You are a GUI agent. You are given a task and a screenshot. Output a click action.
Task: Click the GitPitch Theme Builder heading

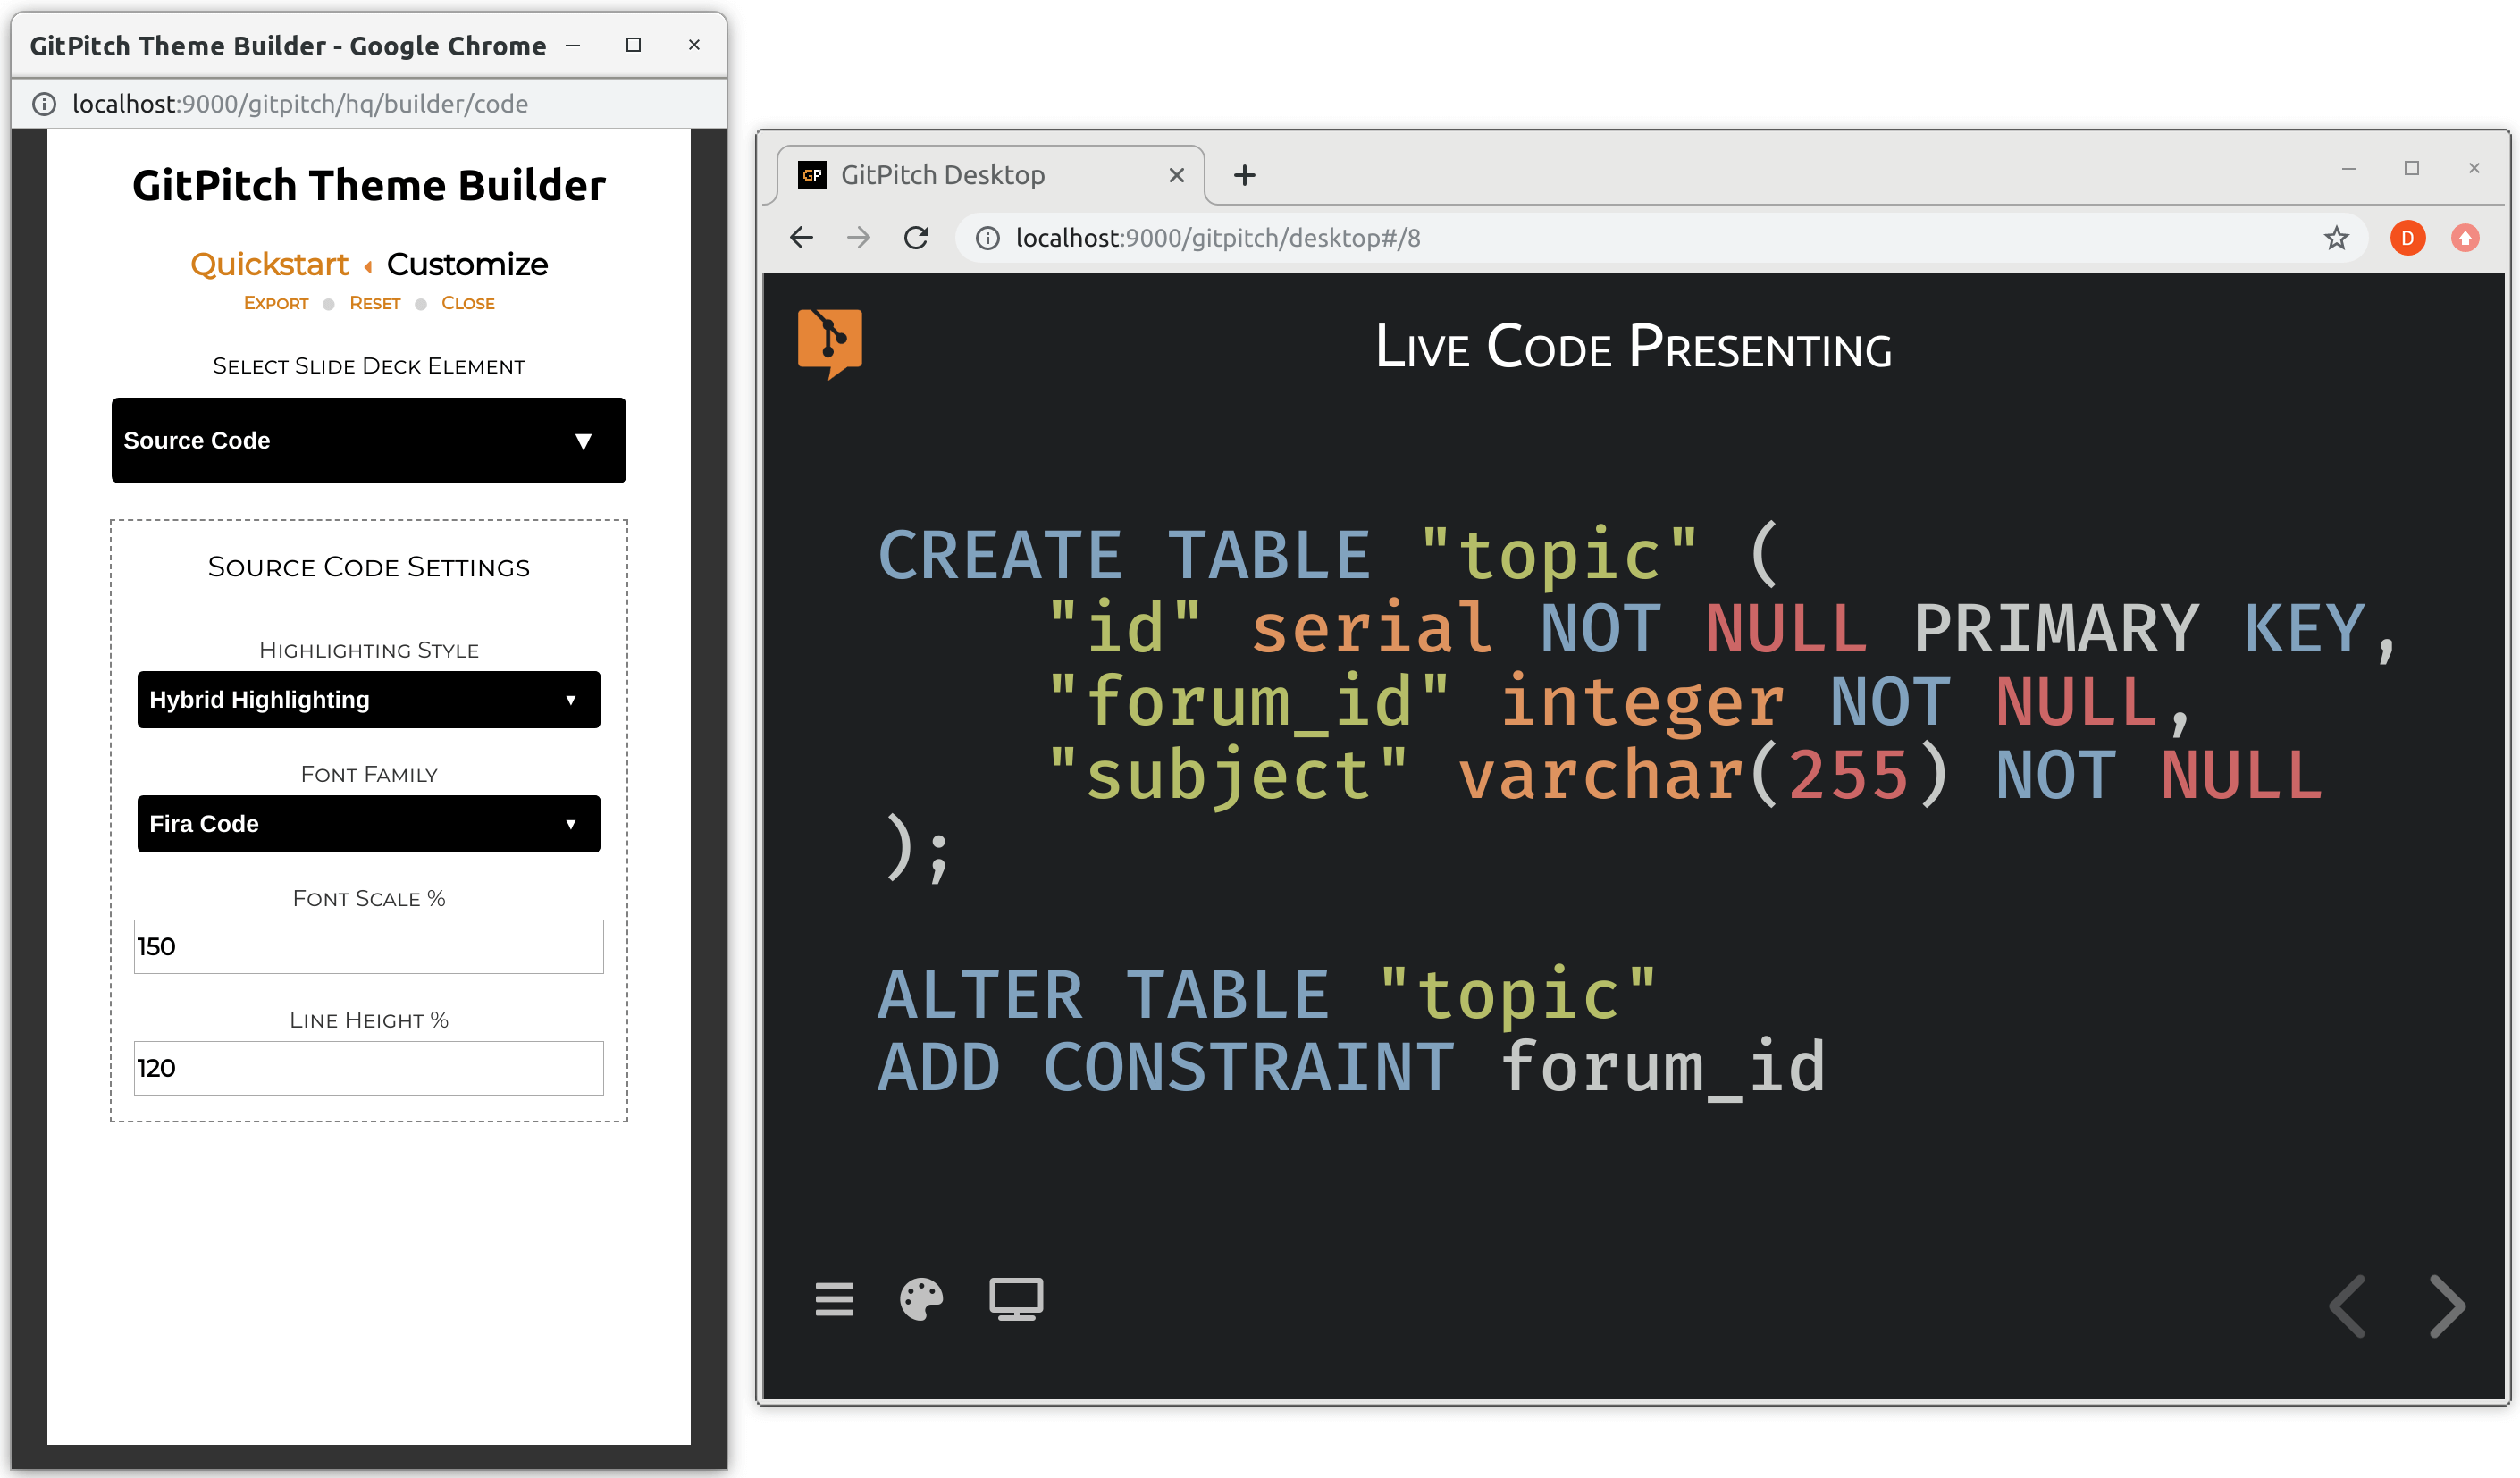click(369, 186)
